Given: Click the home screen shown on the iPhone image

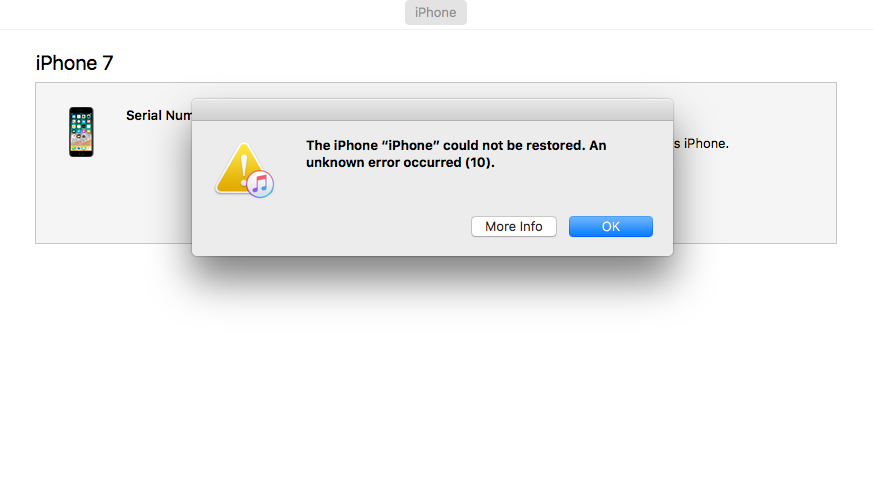Looking at the screenshot, I should pyautogui.click(x=81, y=132).
